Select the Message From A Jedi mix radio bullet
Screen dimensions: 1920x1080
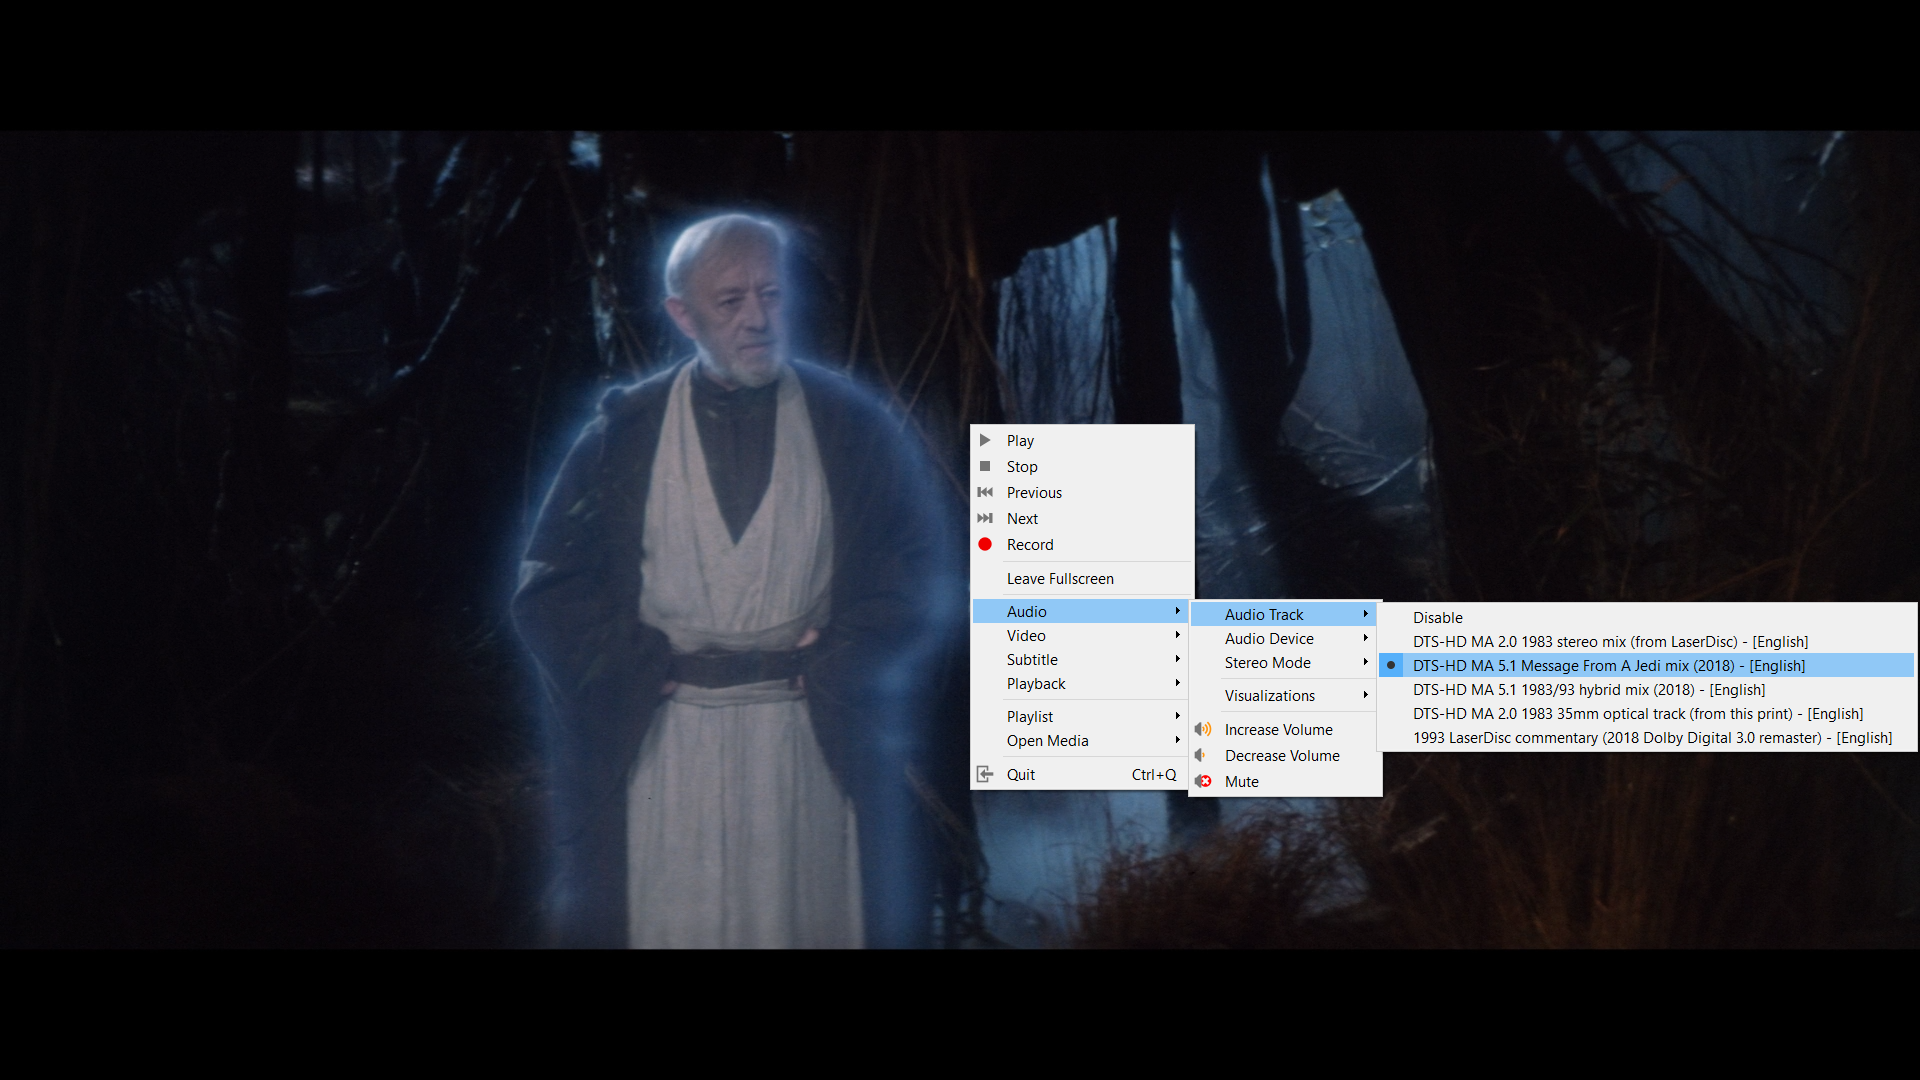[x=1391, y=665]
